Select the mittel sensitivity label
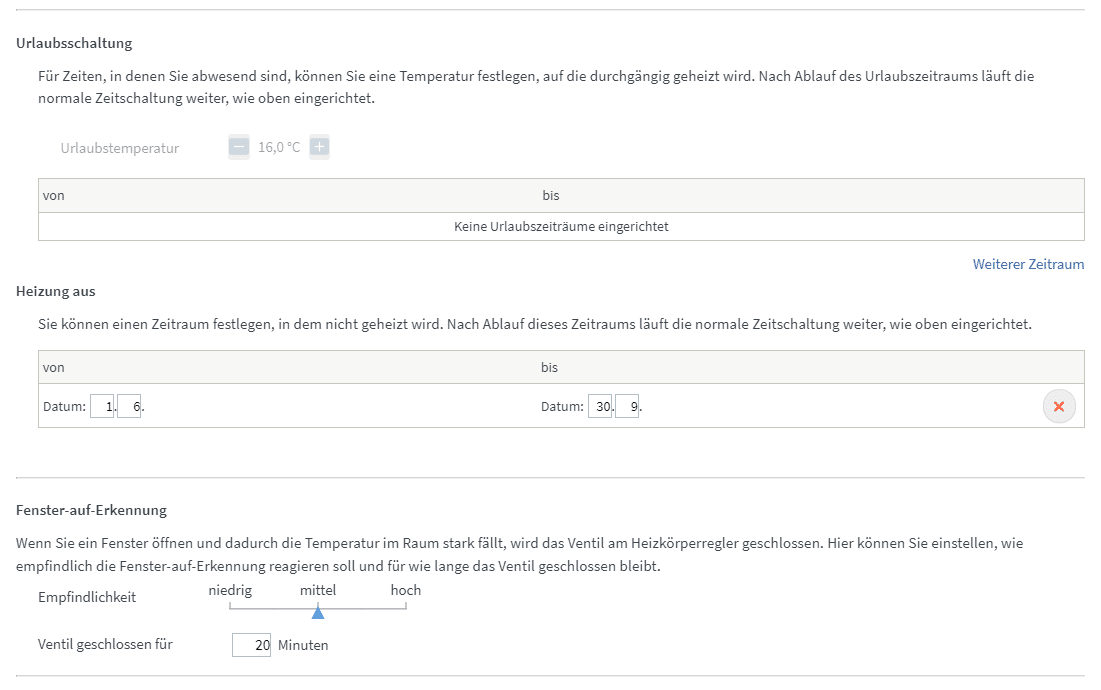 click(318, 591)
